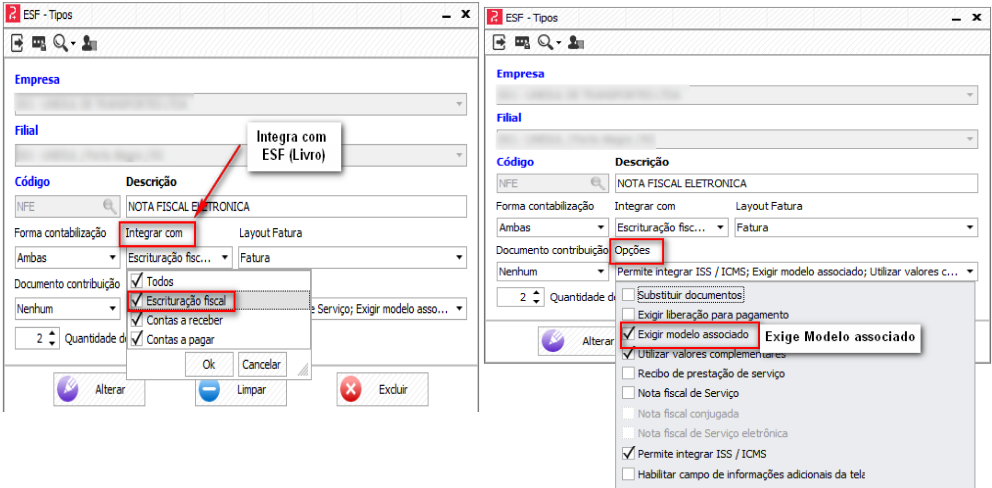The image size is (992, 488).
Task: Uncheck Permite integrar ISS / ICMS
Action: click(x=628, y=453)
